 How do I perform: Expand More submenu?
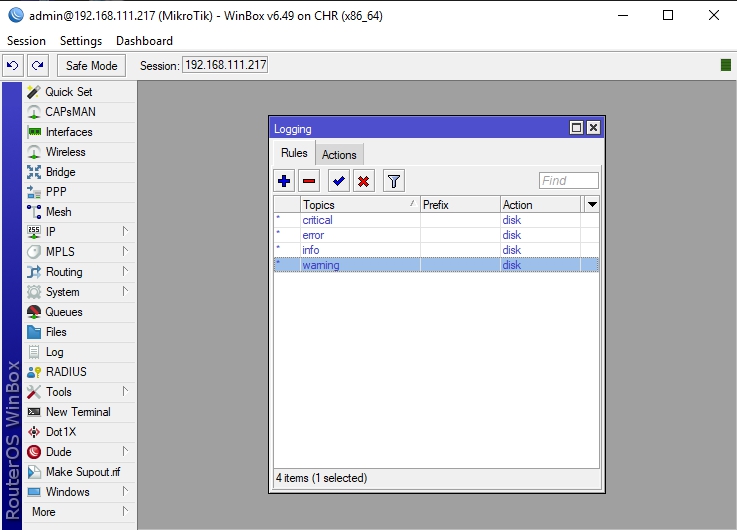(80, 512)
